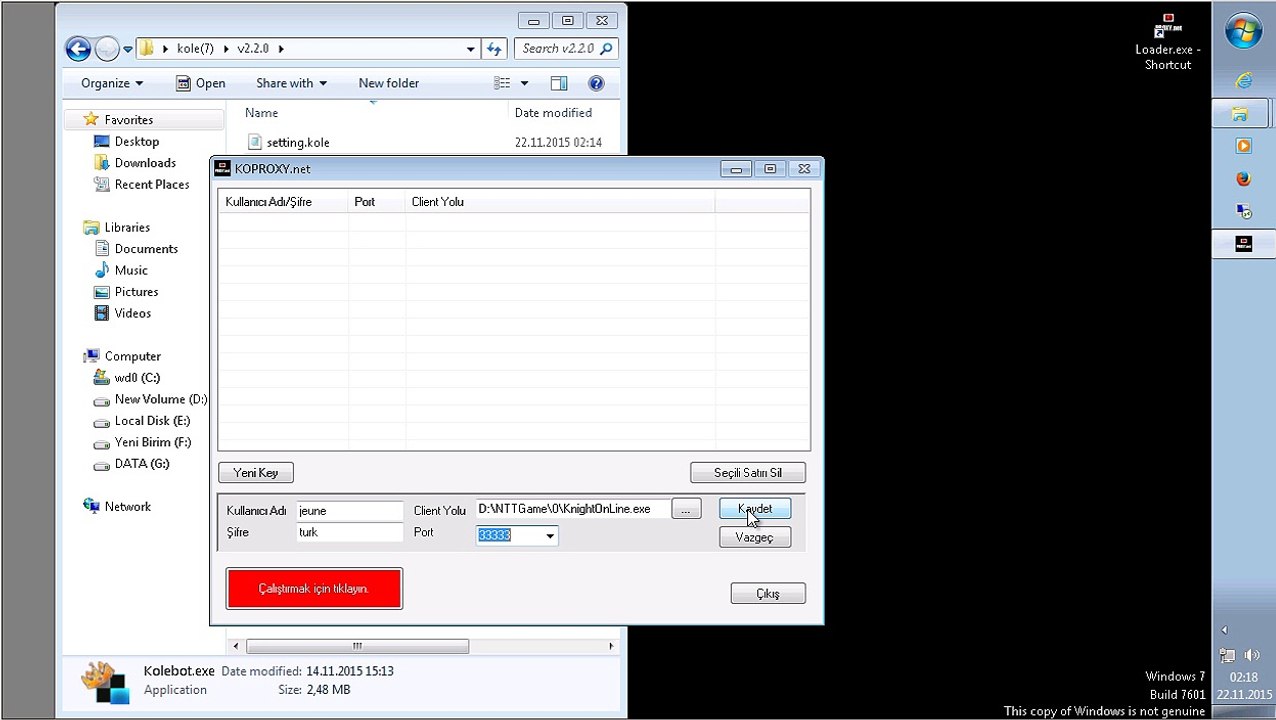Open Documents library
The image size is (1276, 720).
[146, 249]
